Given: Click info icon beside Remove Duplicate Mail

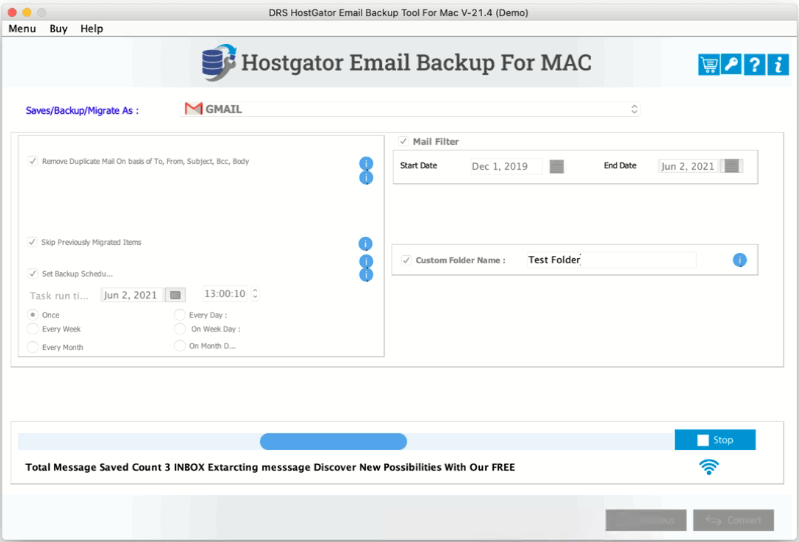Looking at the screenshot, I should tap(366, 163).
